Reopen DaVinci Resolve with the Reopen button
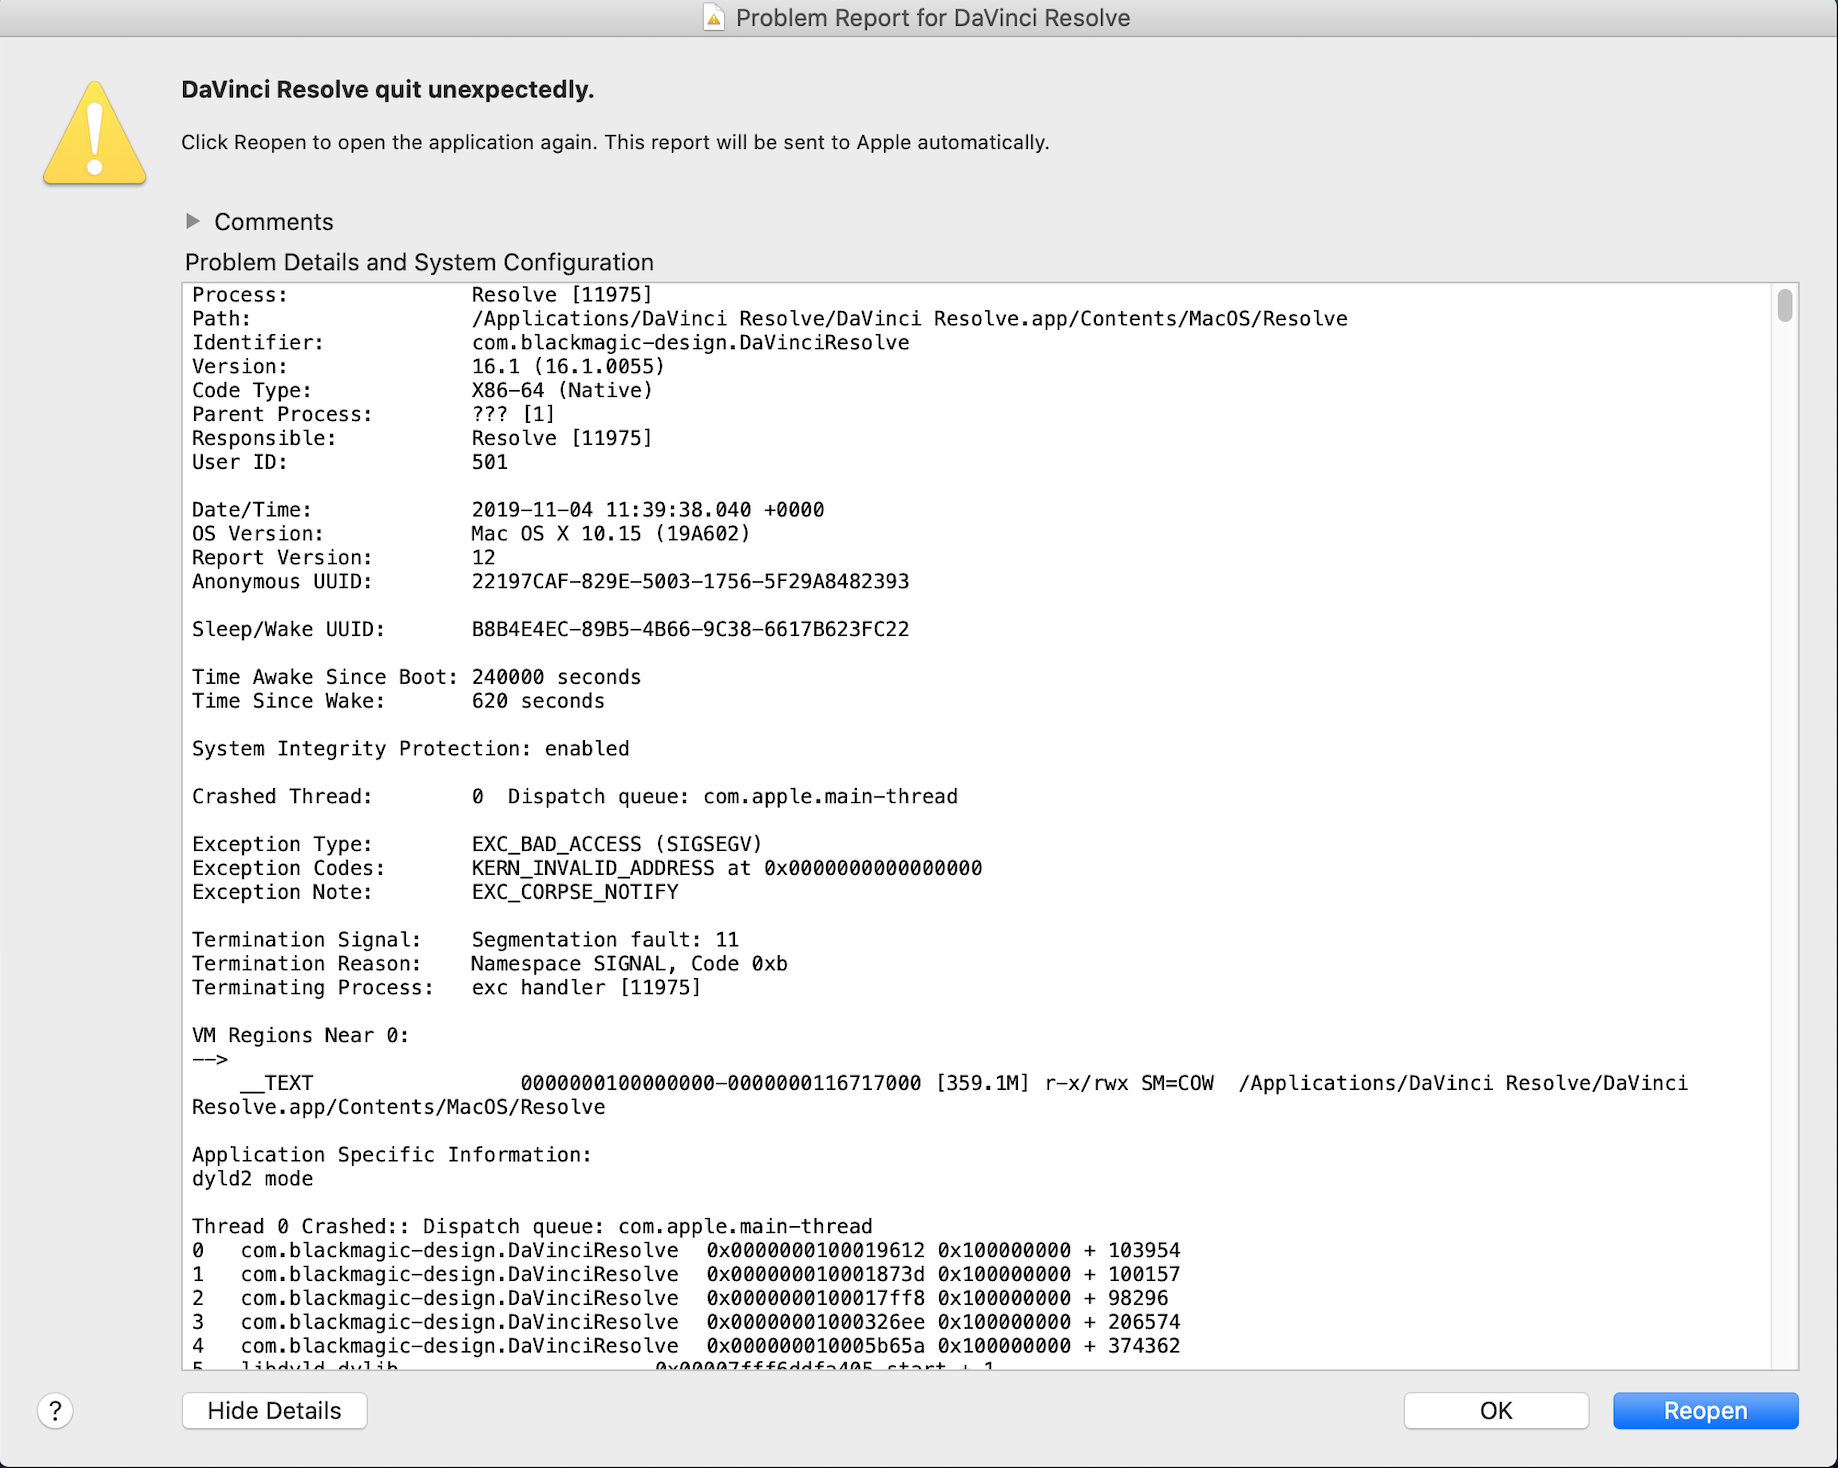The height and width of the screenshot is (1468, 1838). (x=1705, y=1411)
